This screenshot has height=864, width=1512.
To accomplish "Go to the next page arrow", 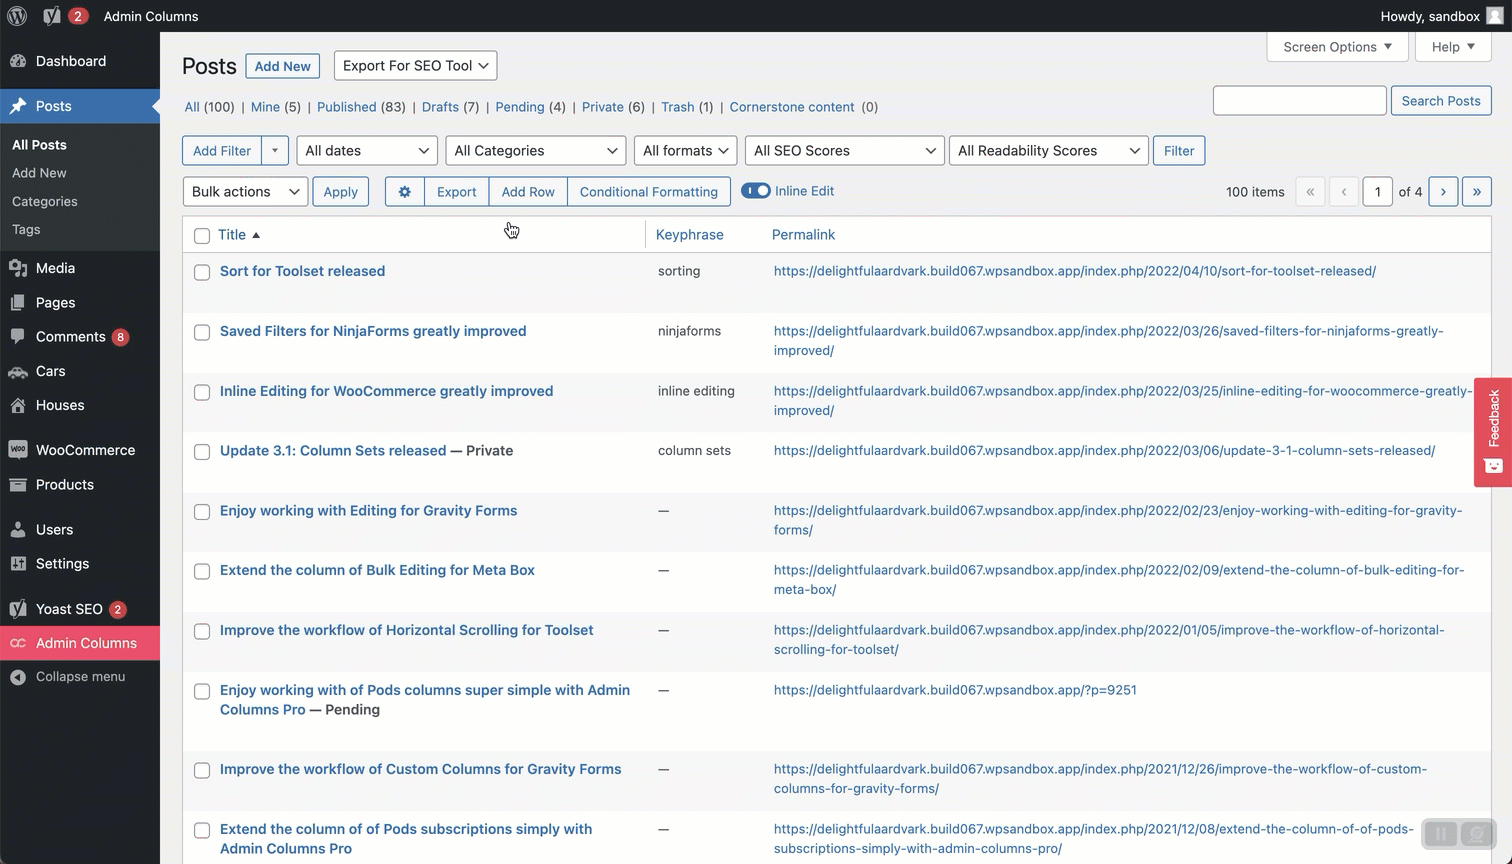I will [x=1443, y=192].
